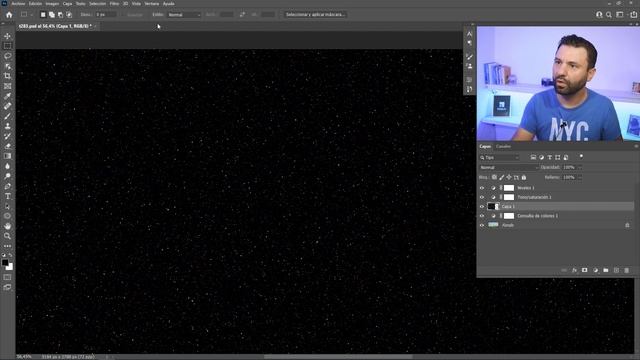This screenshot has height=360, width=640.
Task: Select the Pen tool
Action: click(7, 186)
